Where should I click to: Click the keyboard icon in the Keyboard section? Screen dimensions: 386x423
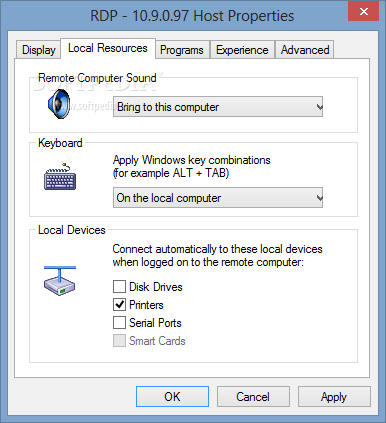click(60, 177)
